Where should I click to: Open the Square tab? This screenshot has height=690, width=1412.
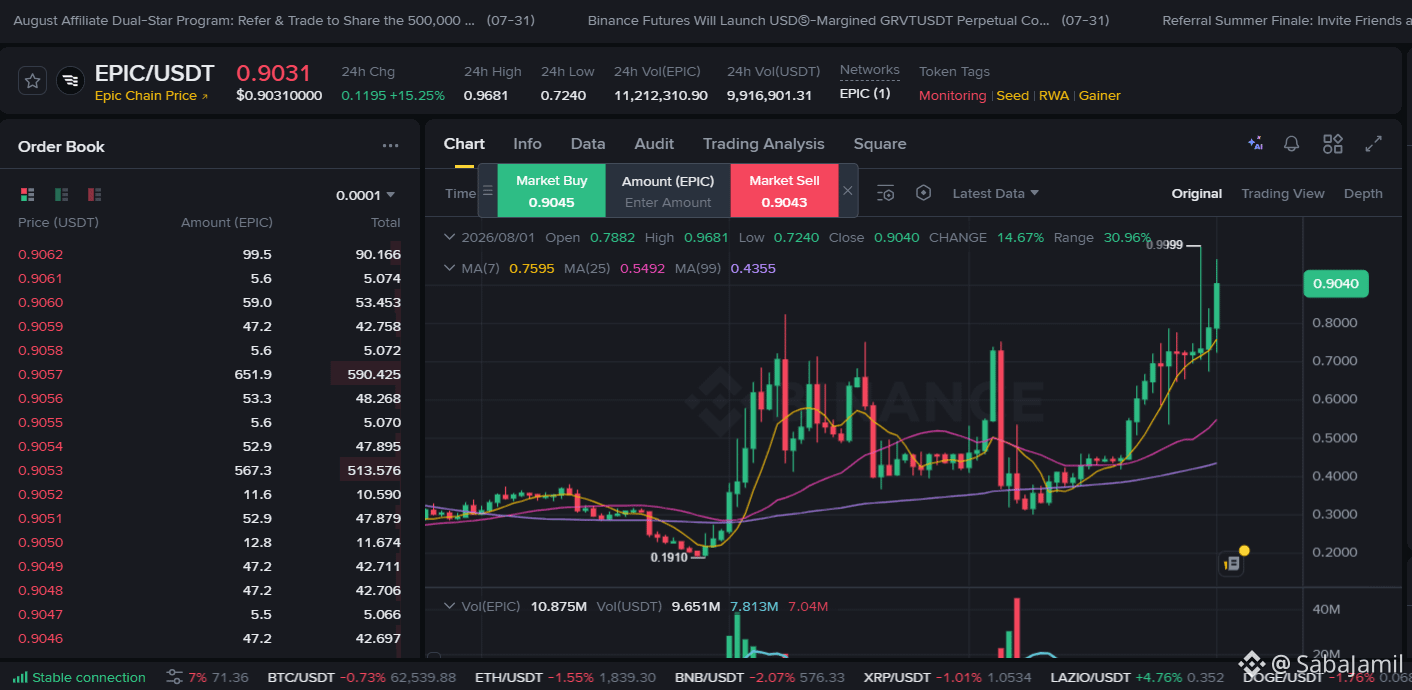click(x=880, y=144)
